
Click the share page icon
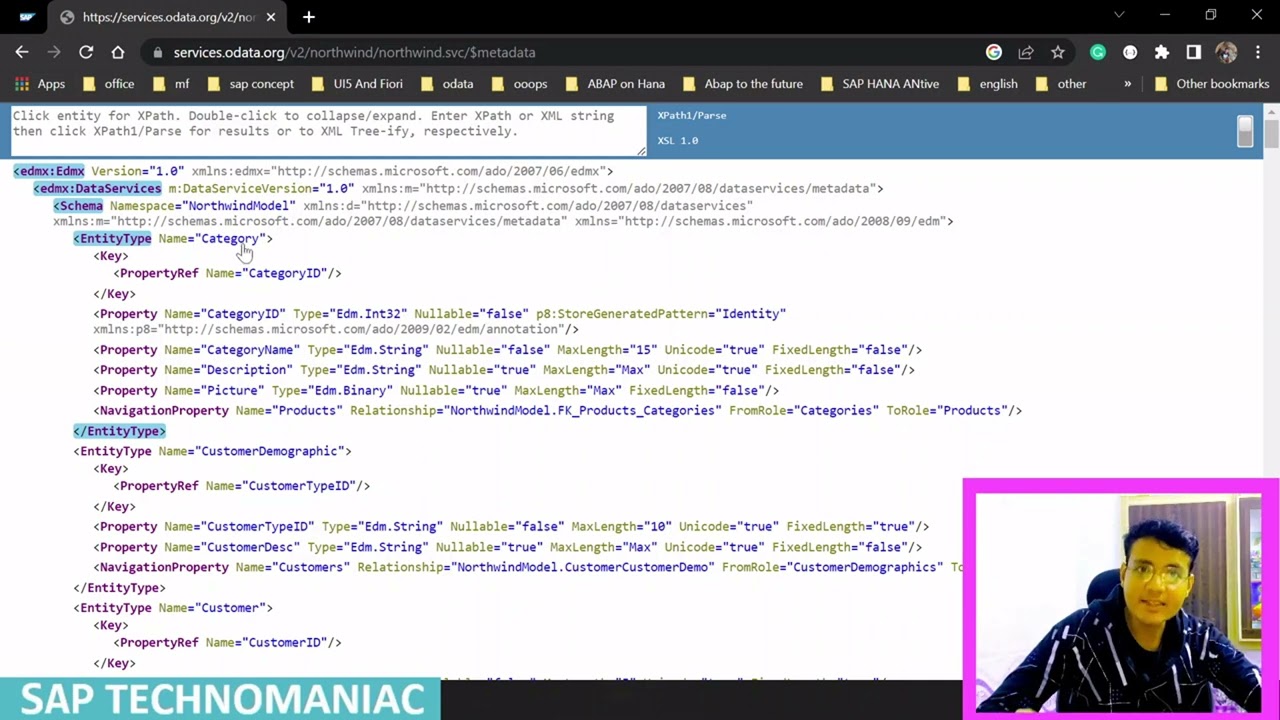1025,52
